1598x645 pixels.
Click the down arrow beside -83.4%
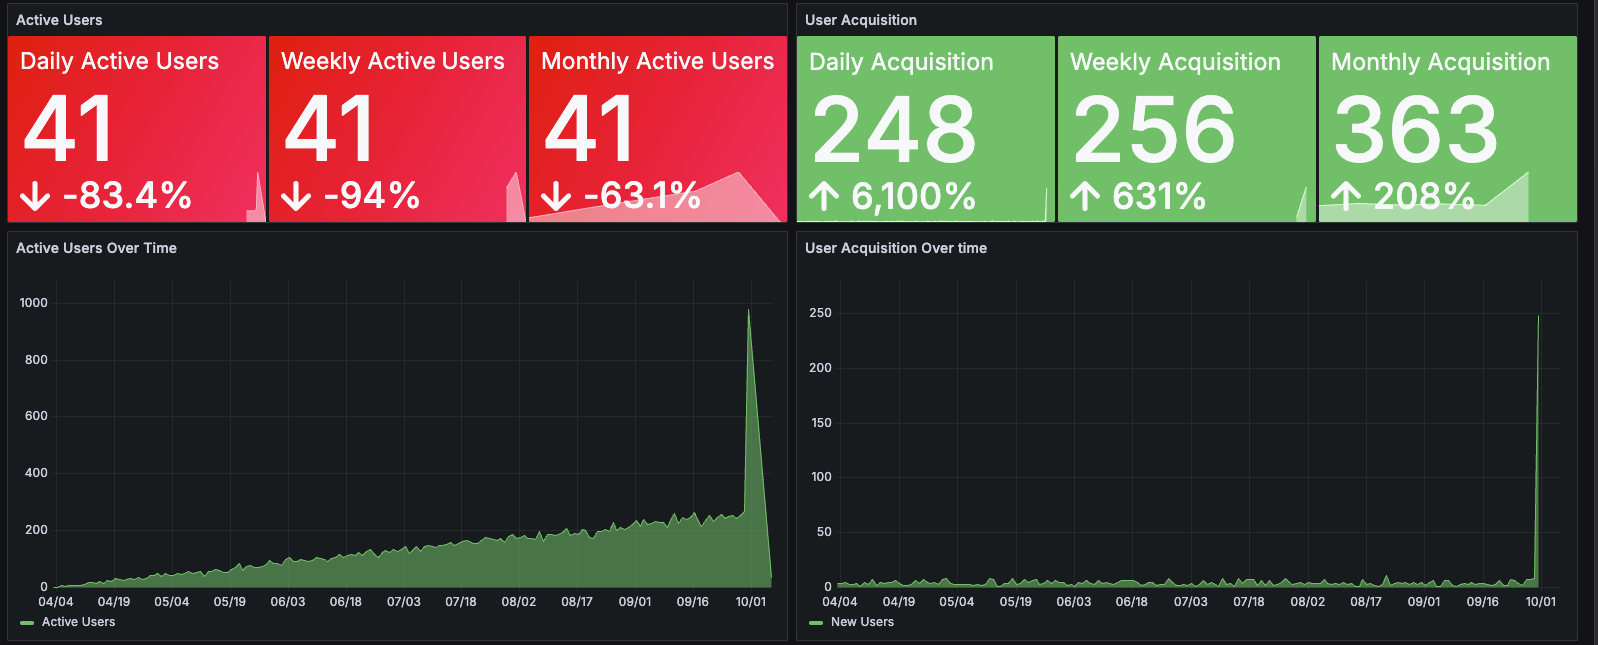click(x=35, y=196)
